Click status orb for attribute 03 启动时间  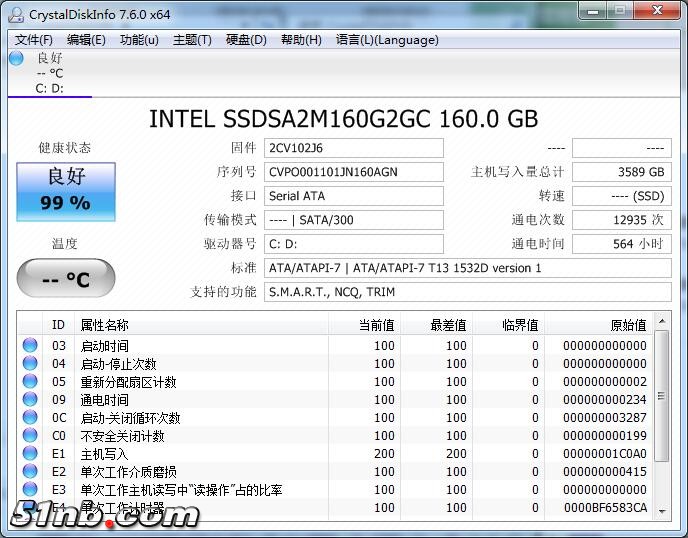[x=30, y=346]
